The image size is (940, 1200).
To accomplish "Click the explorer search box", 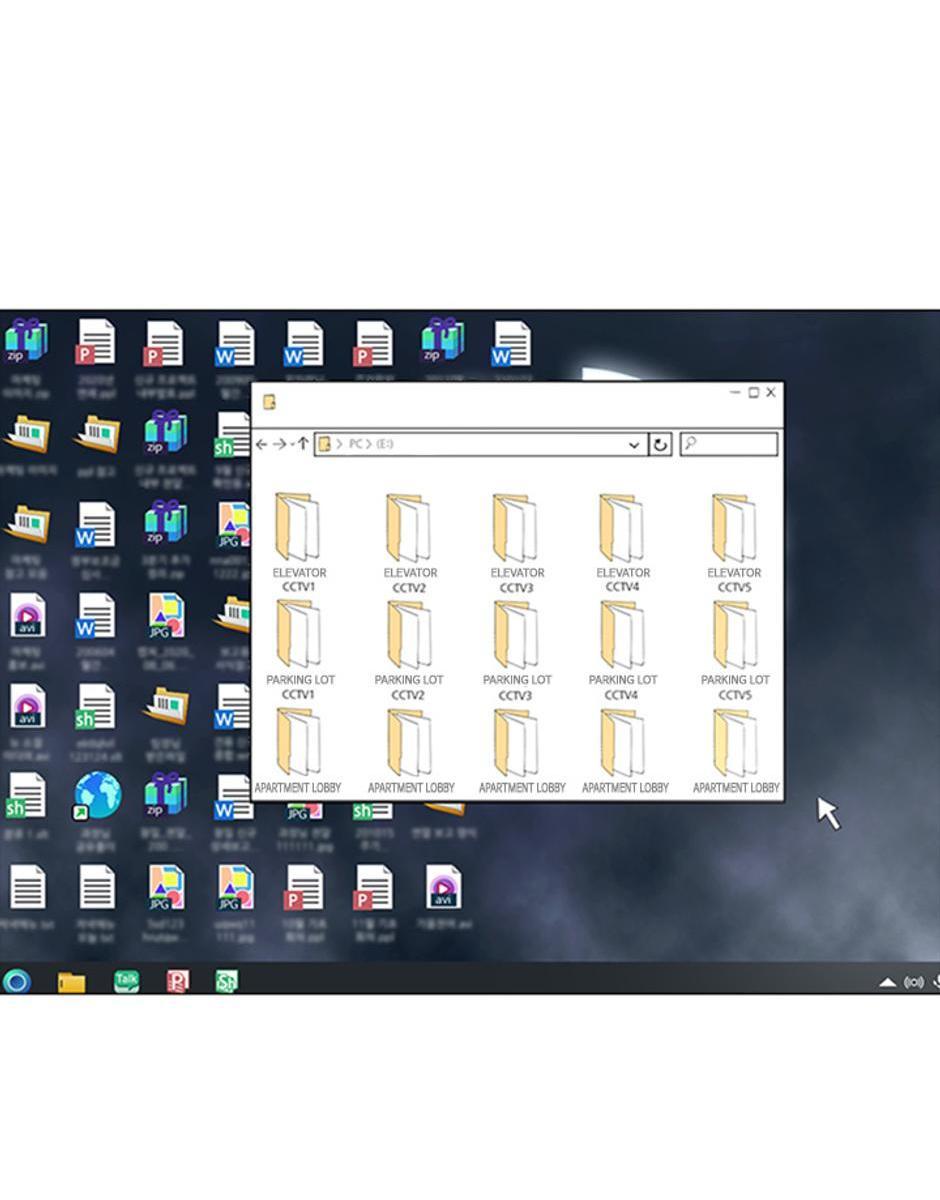I will pyautogui.click(x=729, y=444).
